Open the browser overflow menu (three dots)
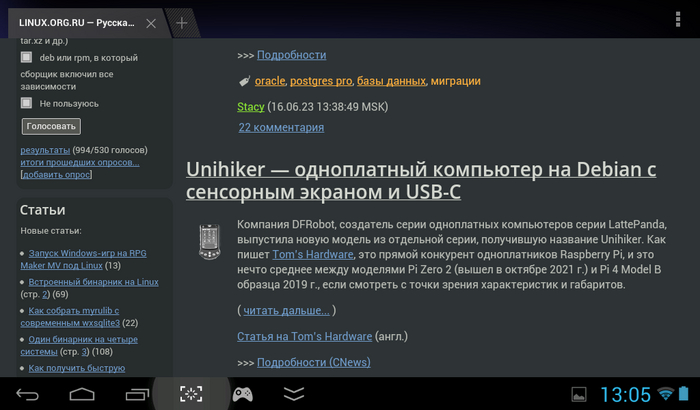700x410 pixels. (678, 19)
